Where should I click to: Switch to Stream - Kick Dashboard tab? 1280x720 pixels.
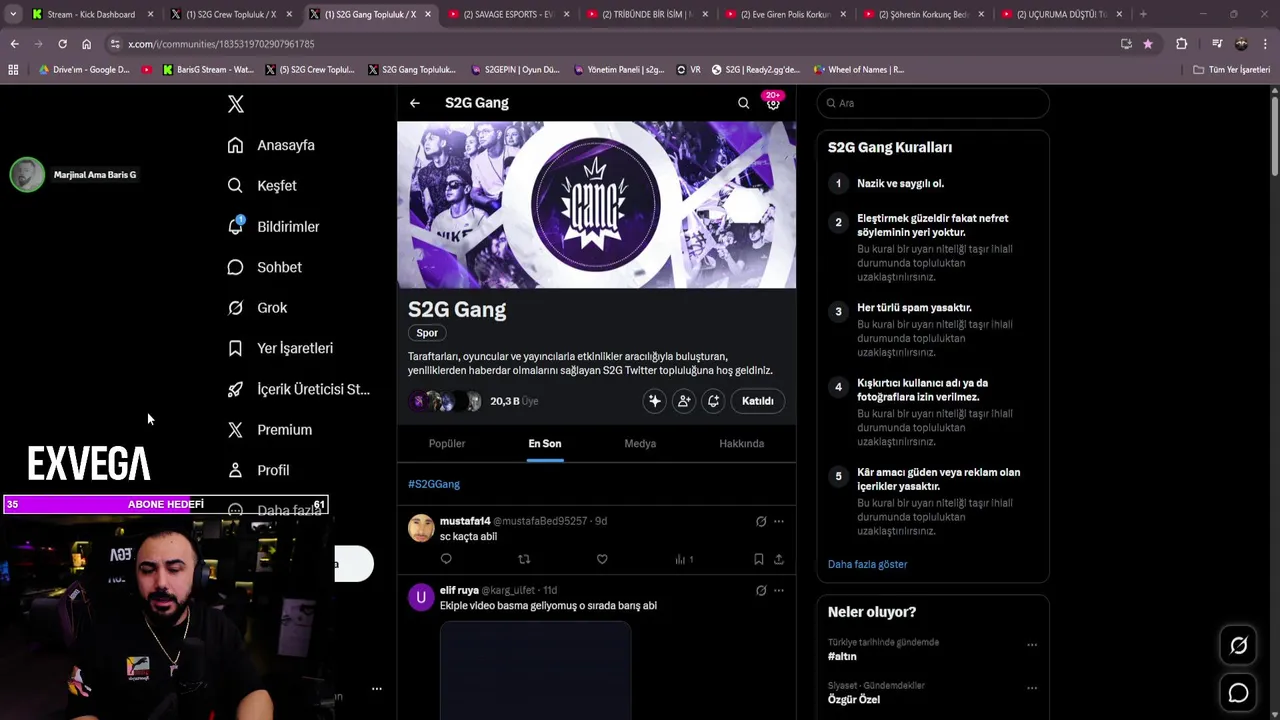(91, 14)
